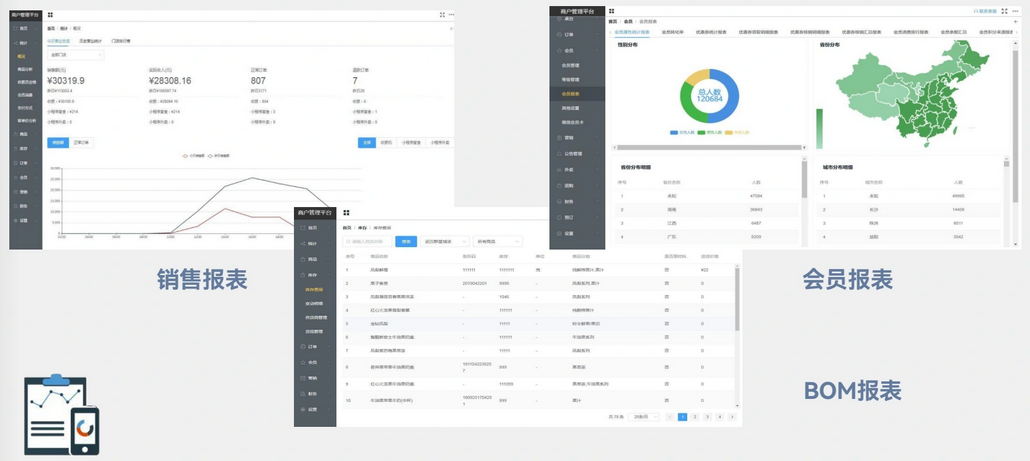Click the clipboard chart illustration icon
Viewport: 1030px width, 461px height.
(x=61, y=414)
